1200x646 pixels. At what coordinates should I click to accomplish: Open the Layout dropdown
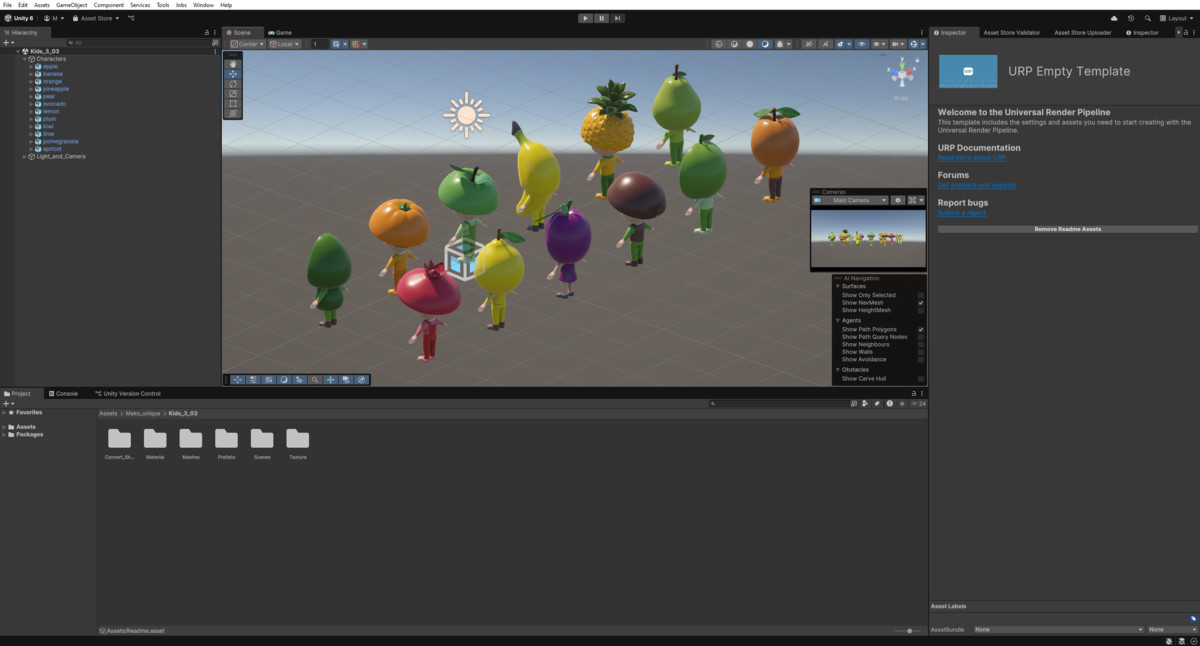point(1177,18)
